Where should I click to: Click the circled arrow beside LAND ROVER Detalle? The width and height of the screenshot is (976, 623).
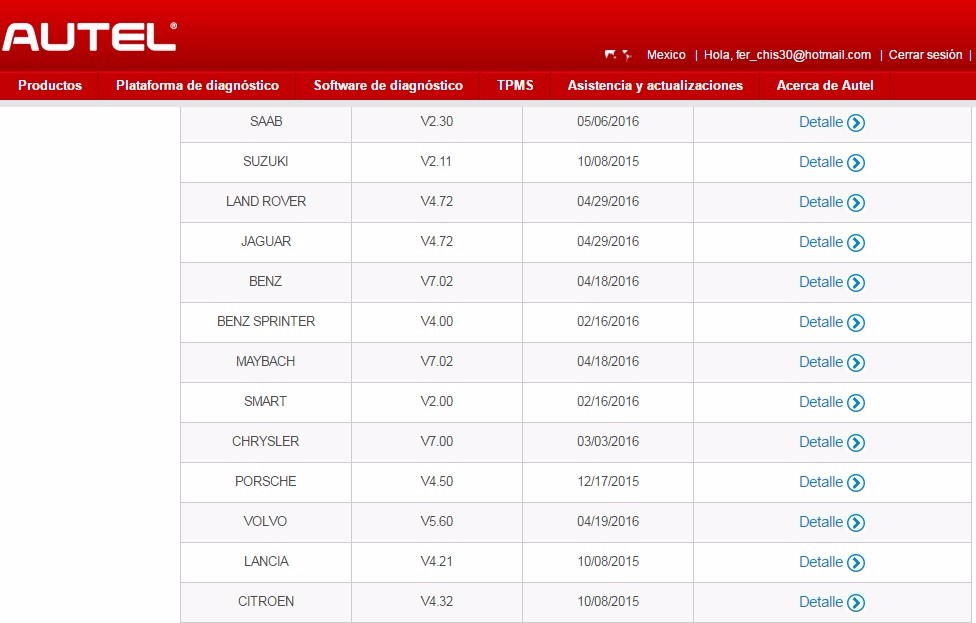tap(856, 203)
